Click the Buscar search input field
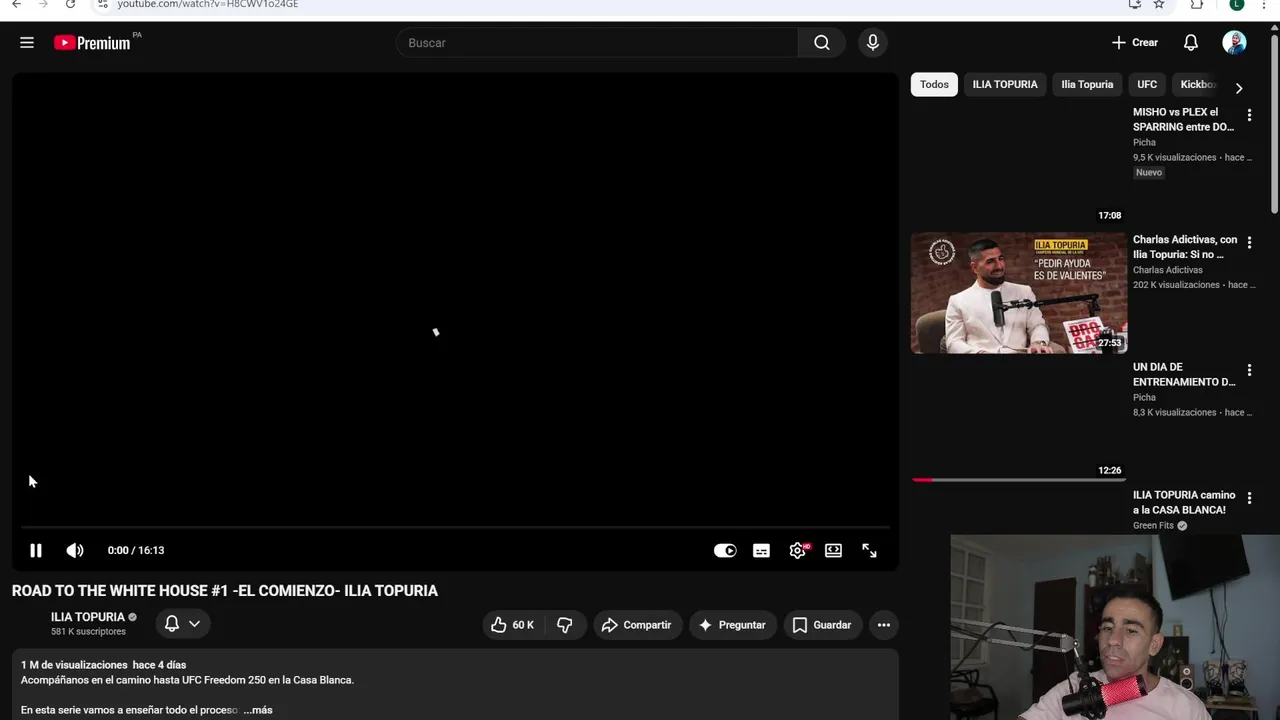The width and height of the screenshot is (1280, 720). pyautogui.click(x=598, y=43)
